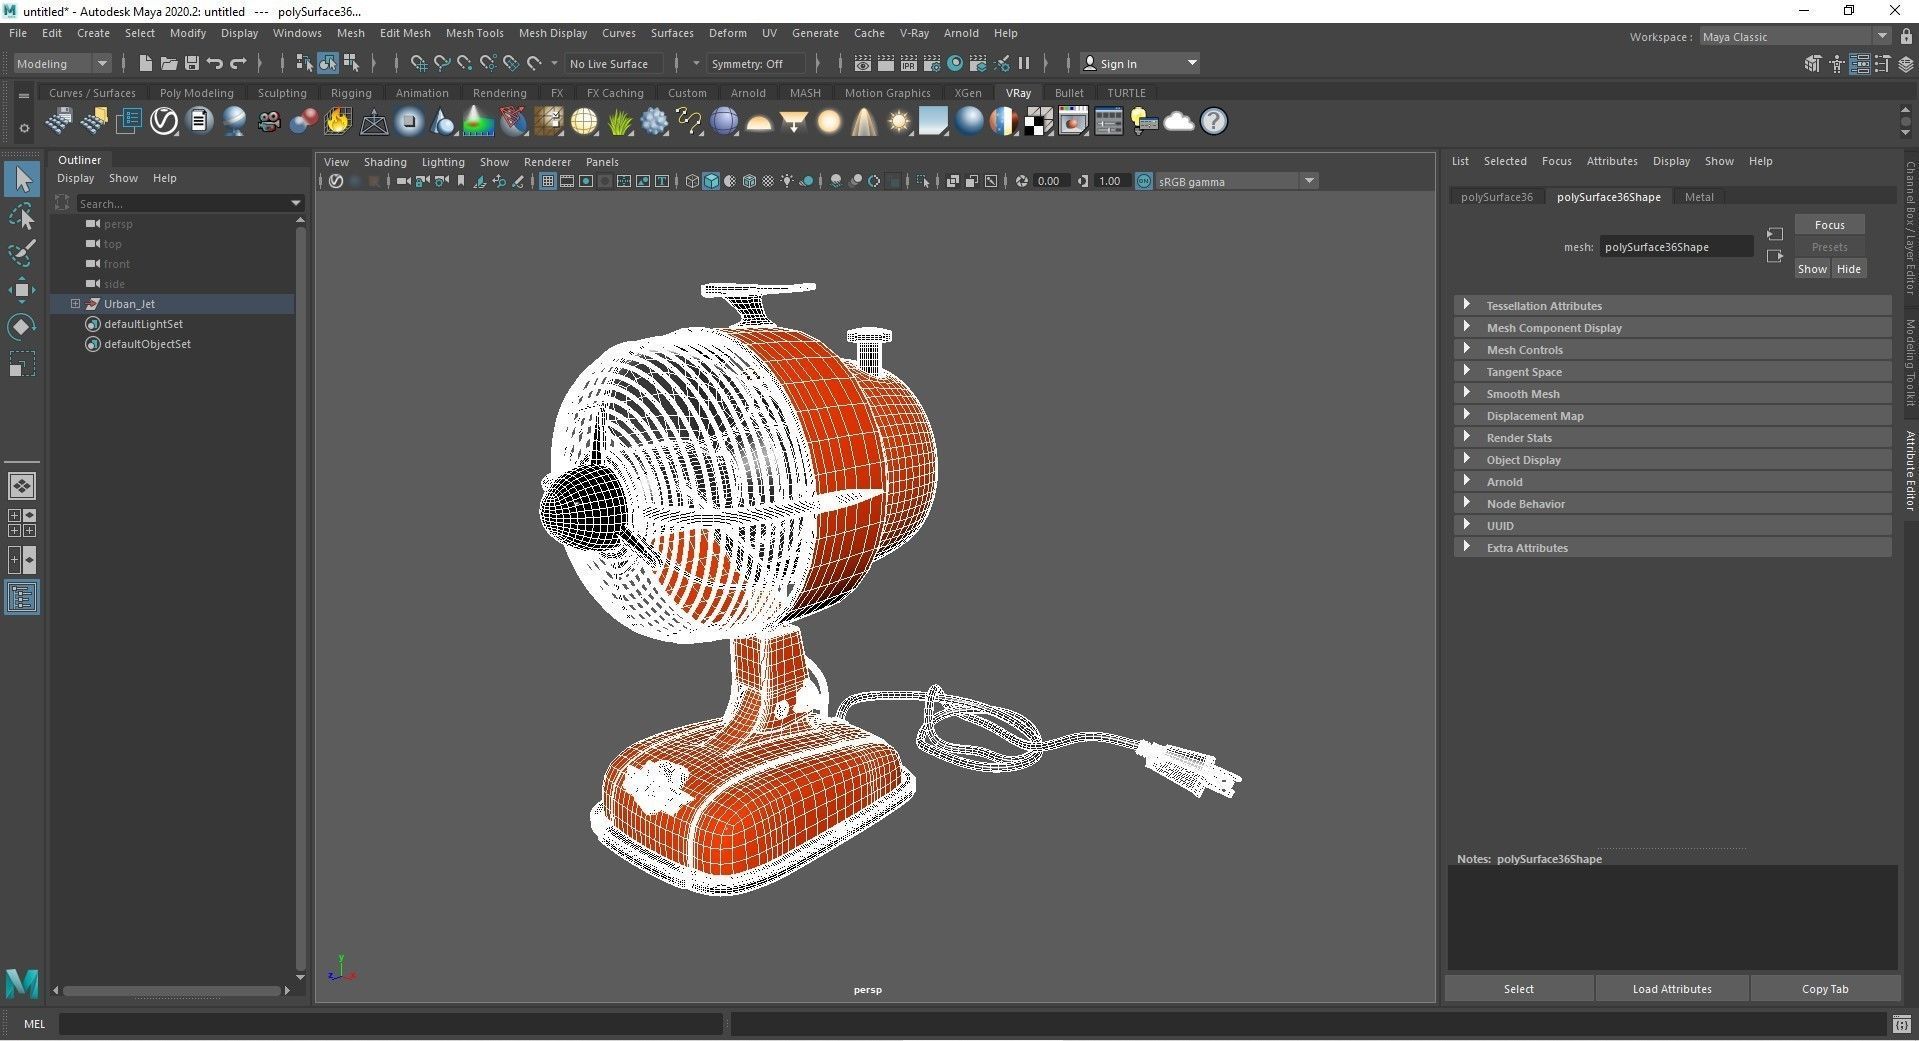The width and height of the screenshot is (1919, 1041).
Task: Expand Tessellation Attributes section
Action: pyautogui.click(x=1672, y=306)
